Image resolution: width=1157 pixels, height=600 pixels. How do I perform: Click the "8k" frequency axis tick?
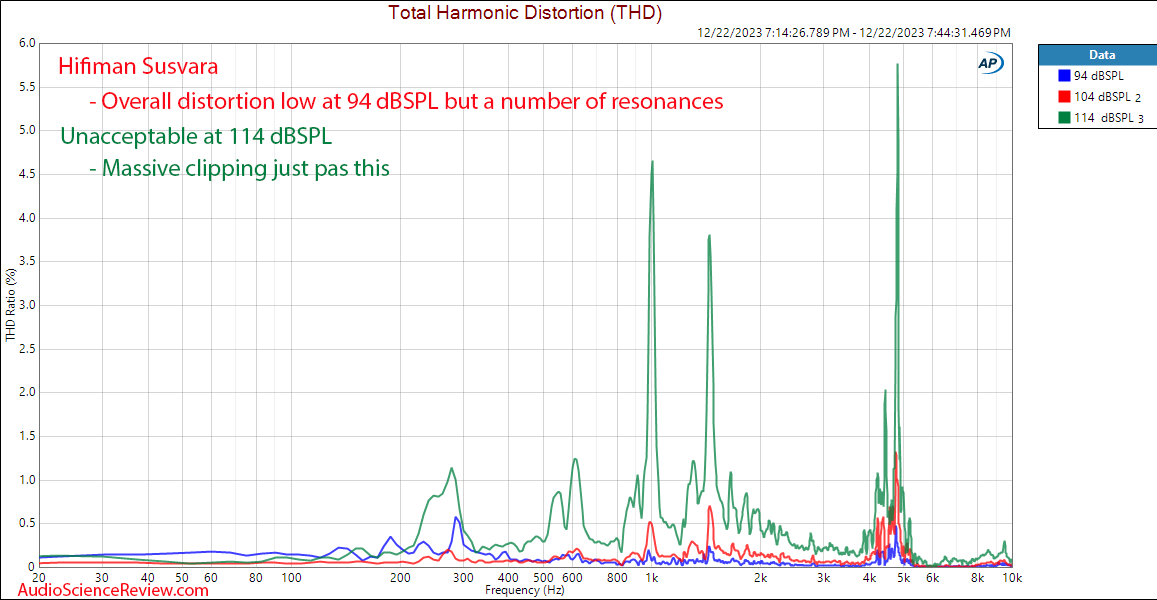tap(978, 578)
